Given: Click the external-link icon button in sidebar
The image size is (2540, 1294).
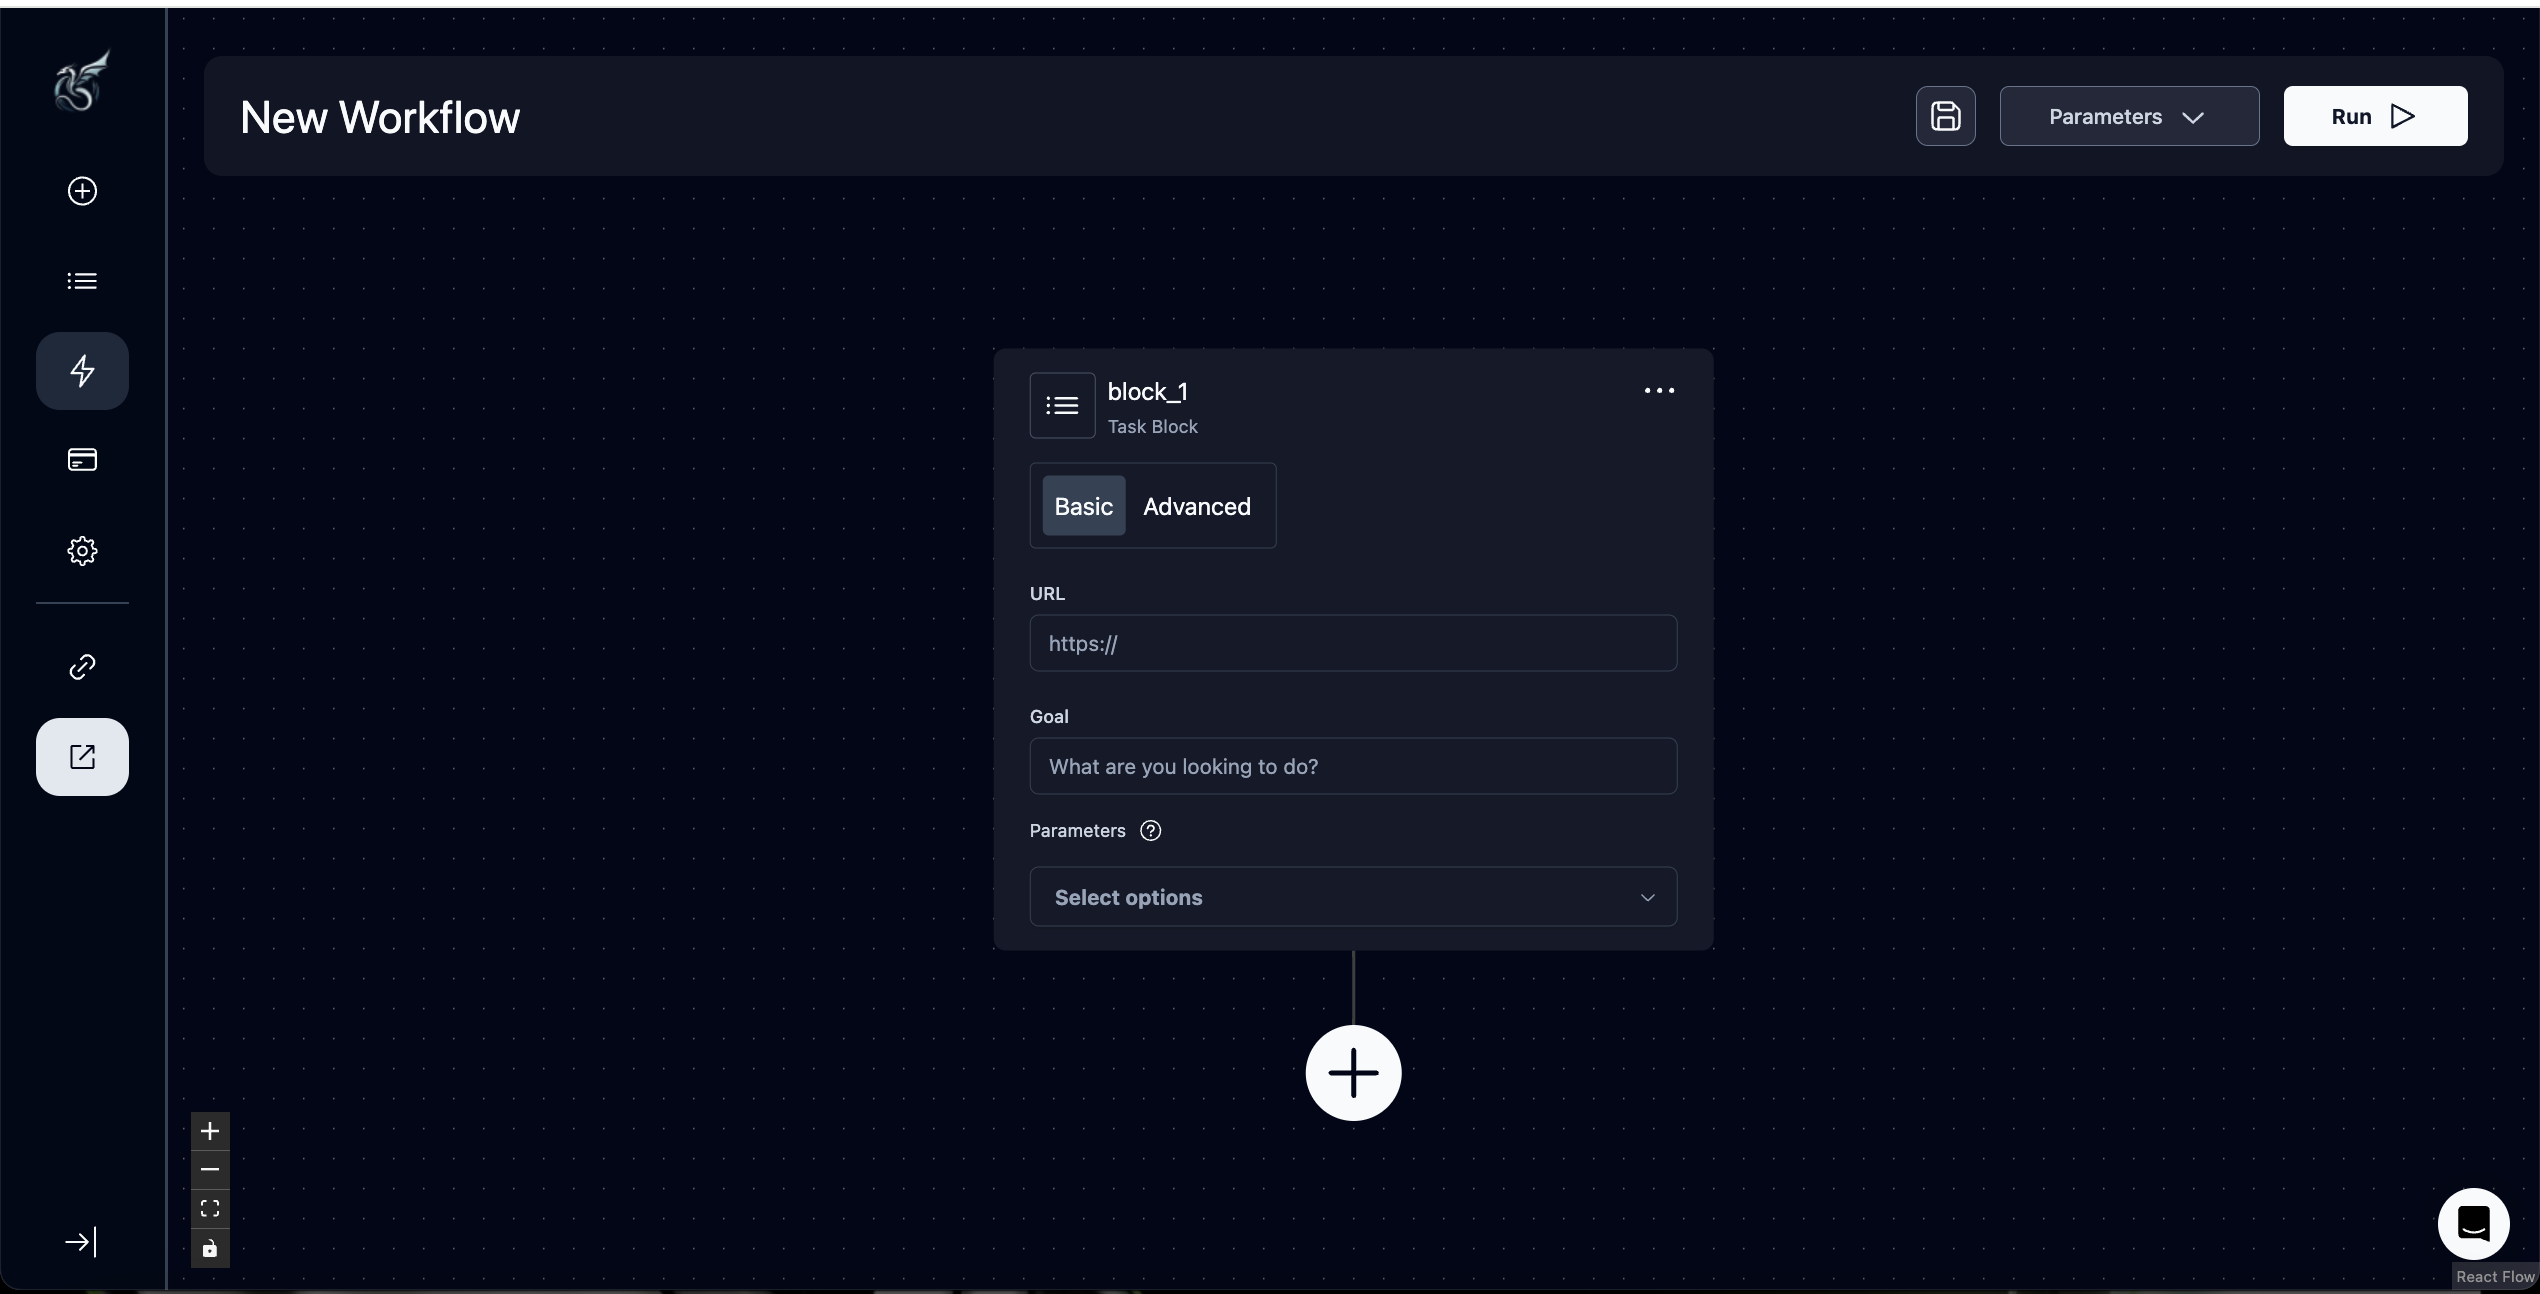Looking at the screenshot, I should tap(82, 757).
